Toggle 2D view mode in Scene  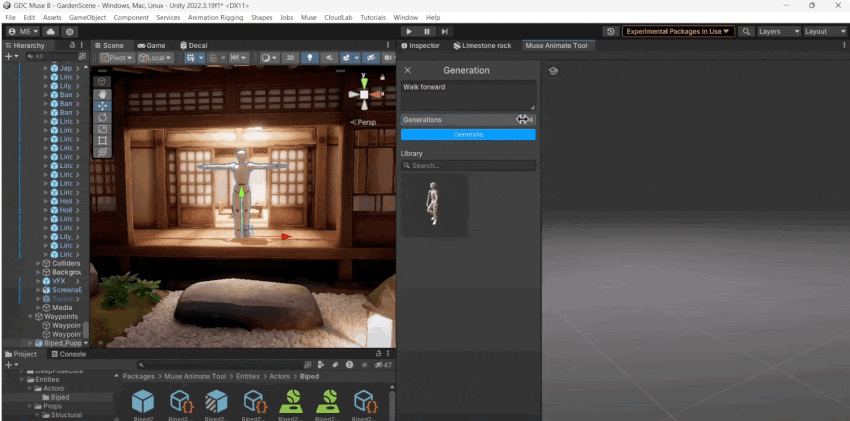coord(290,57)
